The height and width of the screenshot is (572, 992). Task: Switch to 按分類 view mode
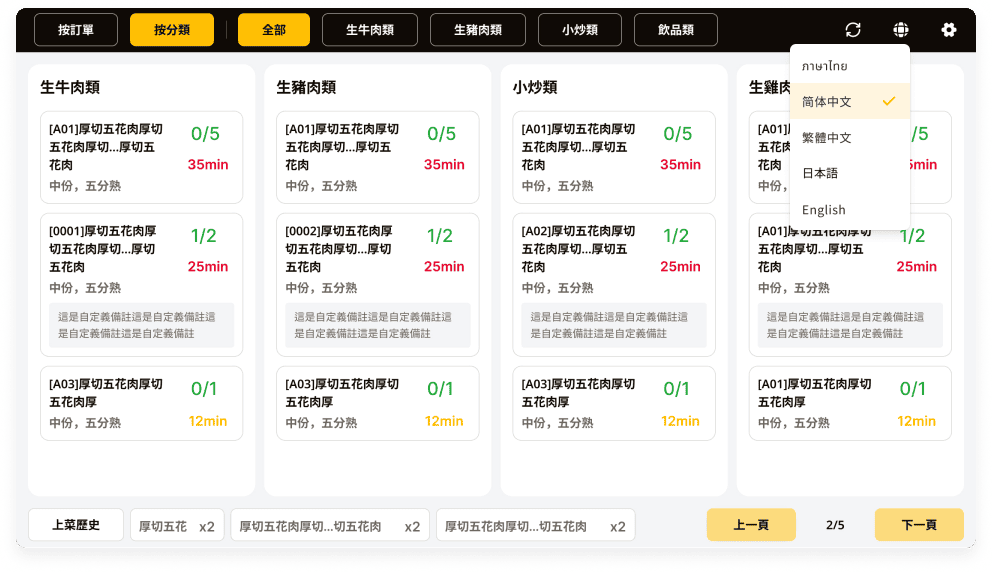pos(172,30)
